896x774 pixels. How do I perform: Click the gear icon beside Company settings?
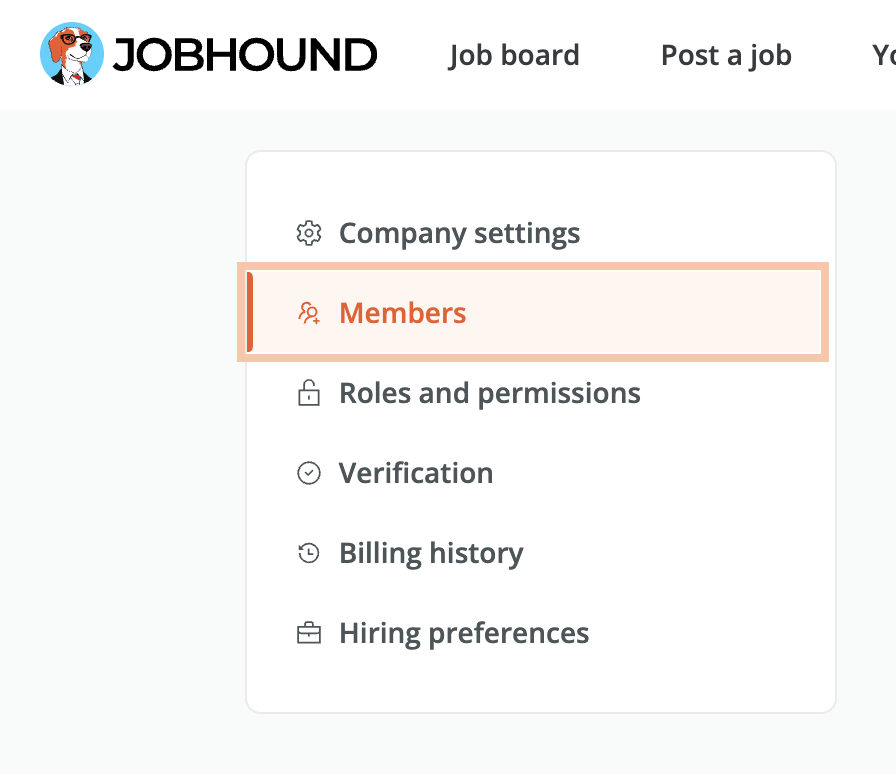[309, 233]
